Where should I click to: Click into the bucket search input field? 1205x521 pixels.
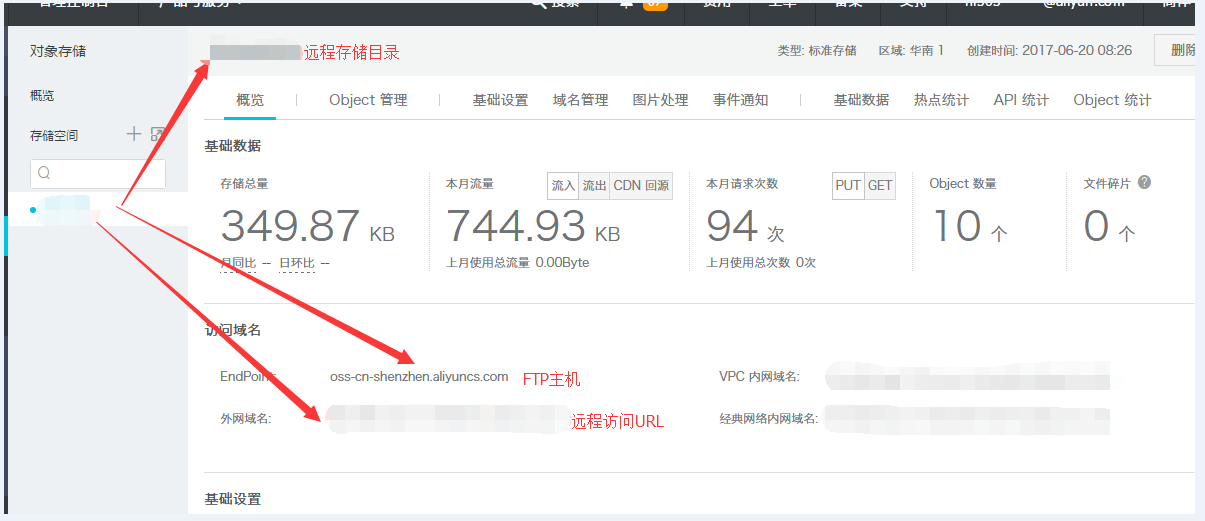point(105,173)
